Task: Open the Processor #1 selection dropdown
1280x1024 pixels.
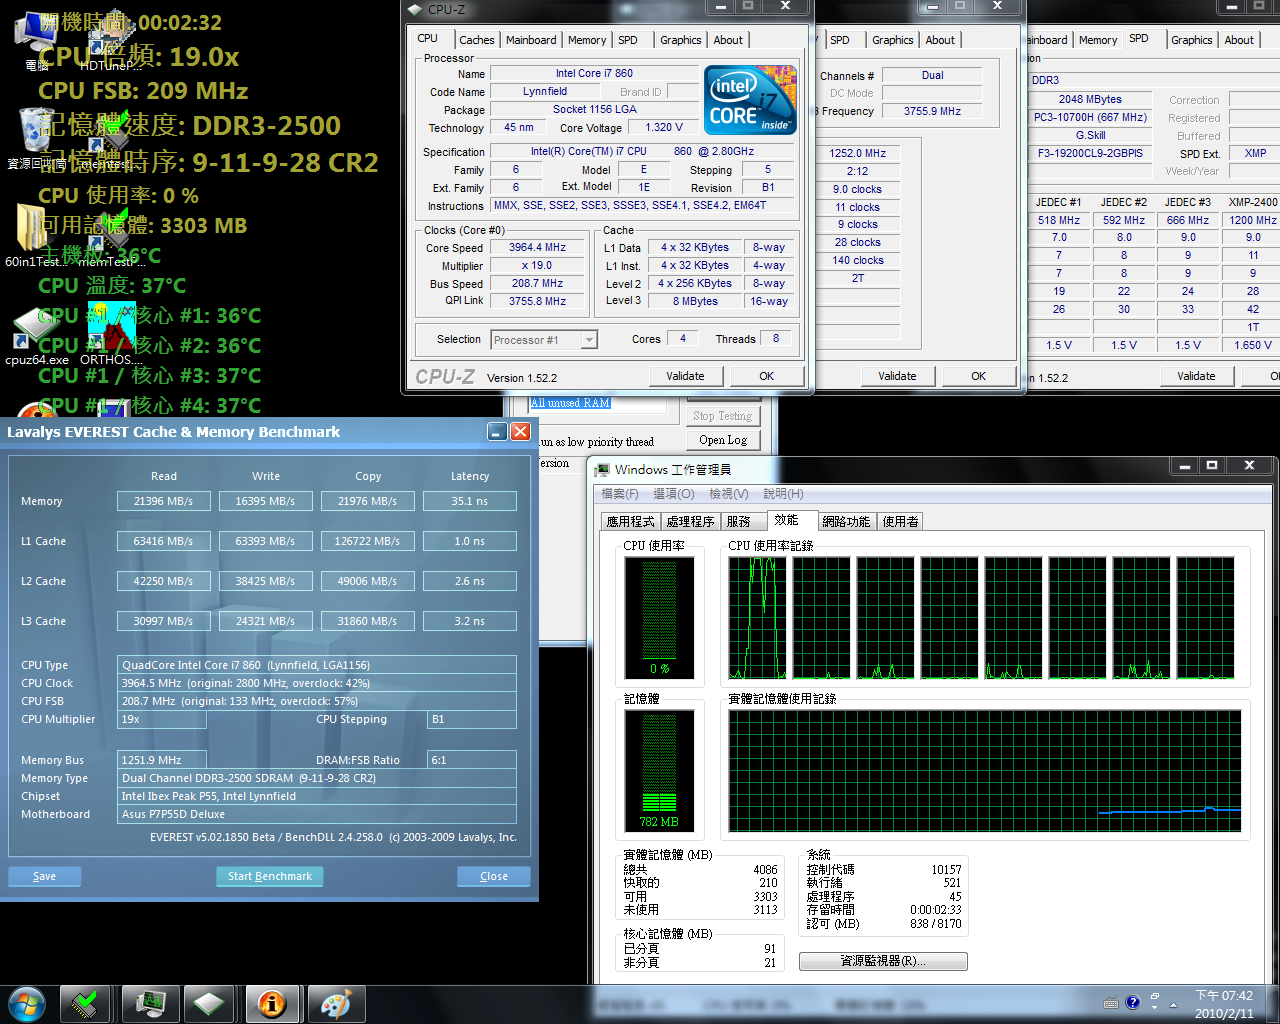Action: pyautogui.click(x=544, y=340)
